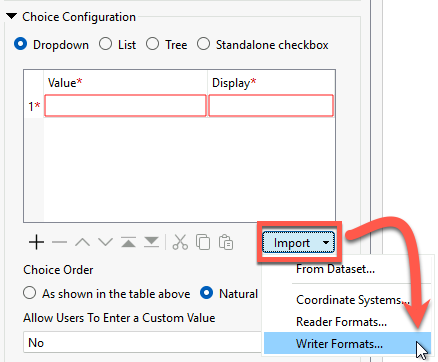This screenshot has height=362, width=438.
Task: Copy the selected row
Action: pyautogui.click(x=203, y=242)
